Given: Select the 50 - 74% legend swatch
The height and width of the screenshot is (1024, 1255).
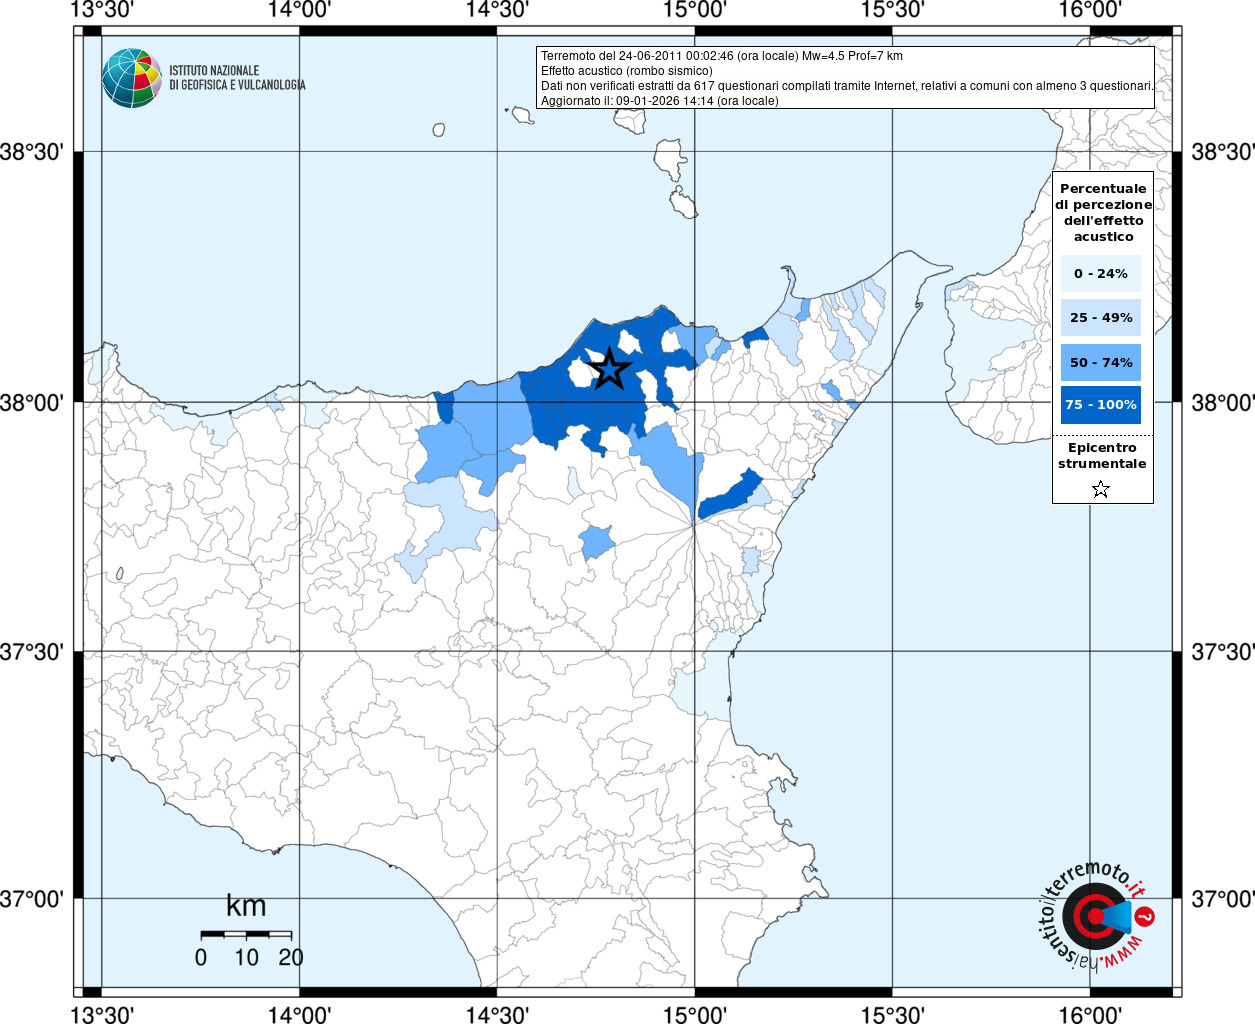Looking at the screenshot, I should point(1101,362).
